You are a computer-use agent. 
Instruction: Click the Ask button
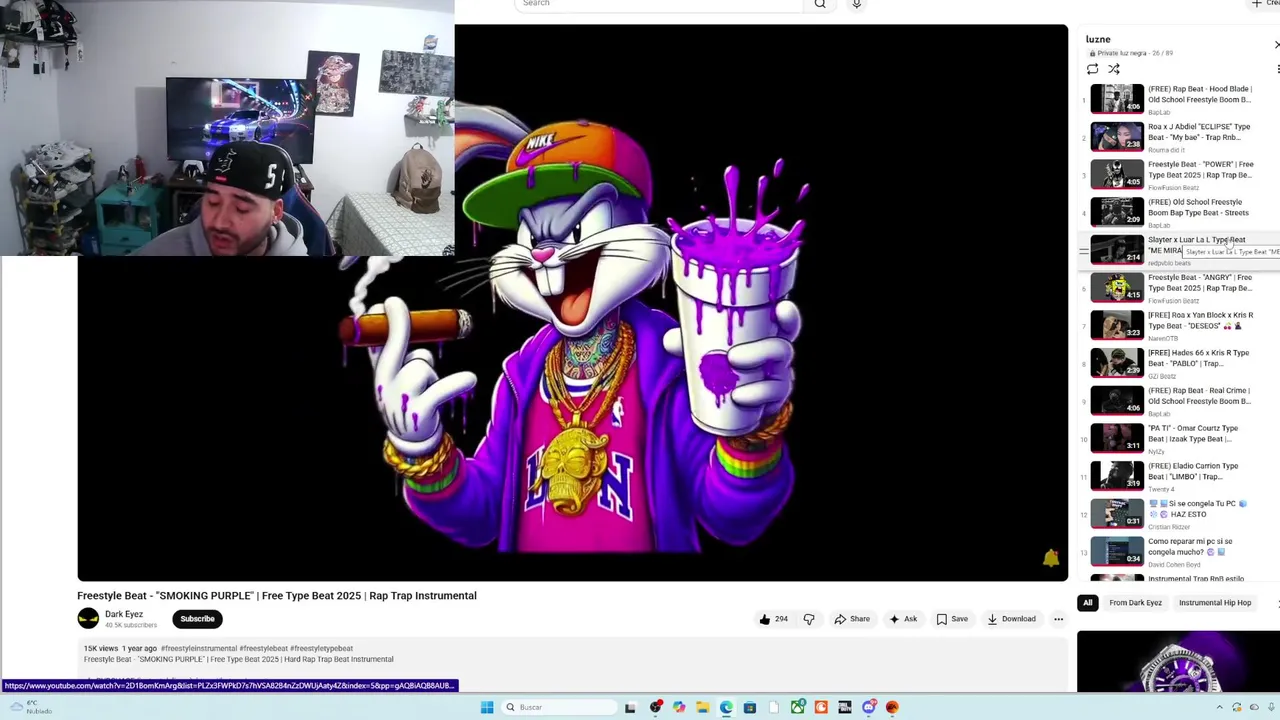902,619
